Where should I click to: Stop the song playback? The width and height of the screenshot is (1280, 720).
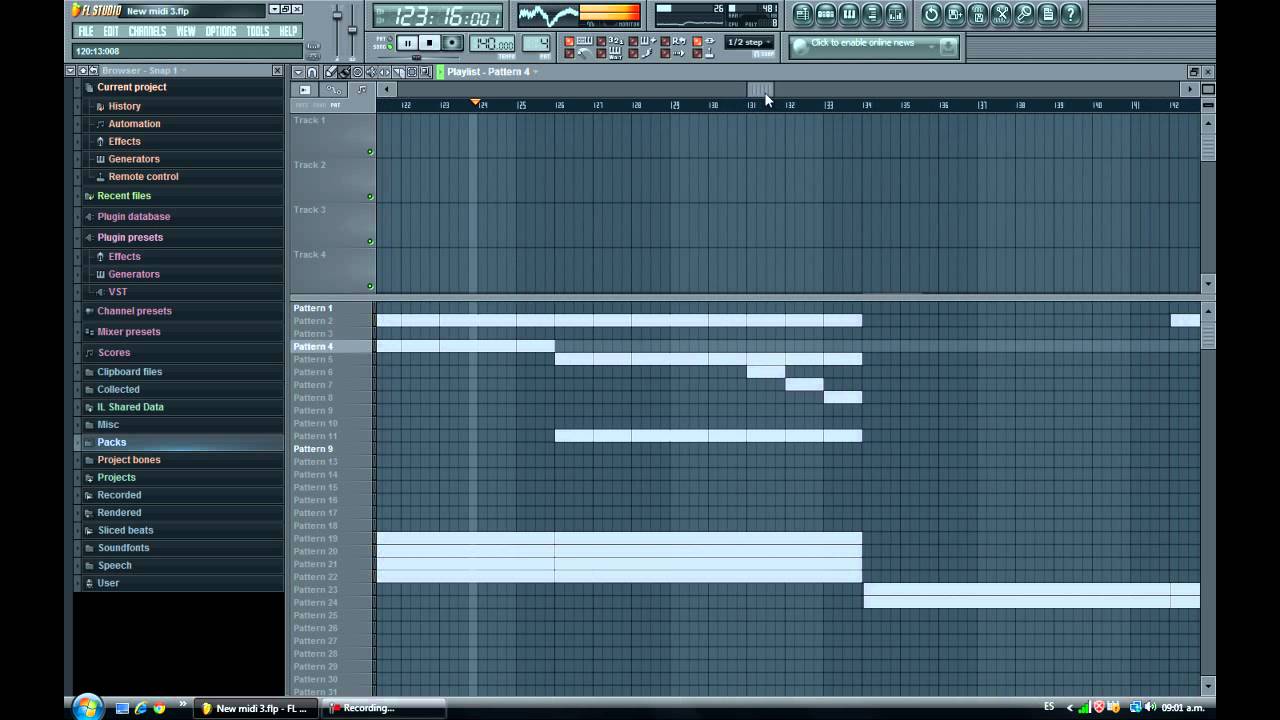tap(430, 42)
